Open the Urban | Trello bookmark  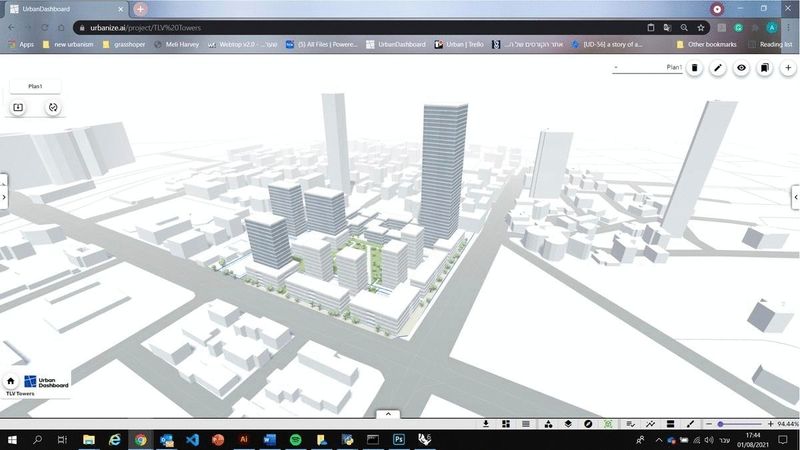(x=459, y=44)
